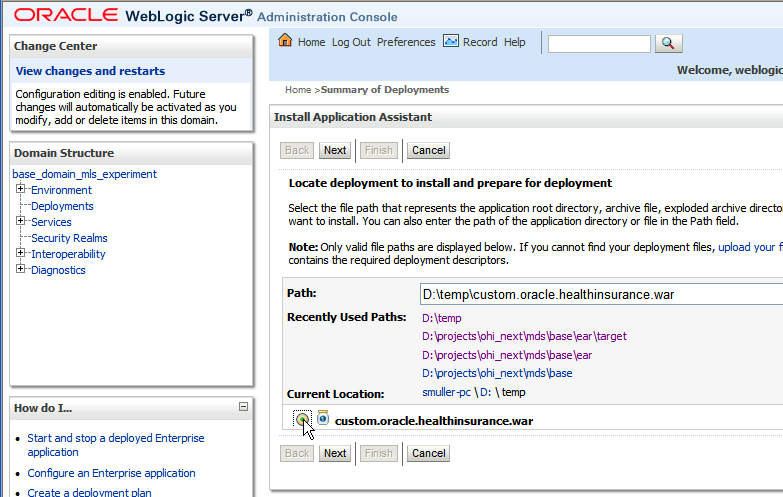Open Diagnostics in Domain Structure
783x497 pixels.
pyautogui.click(x=58, y=270)
